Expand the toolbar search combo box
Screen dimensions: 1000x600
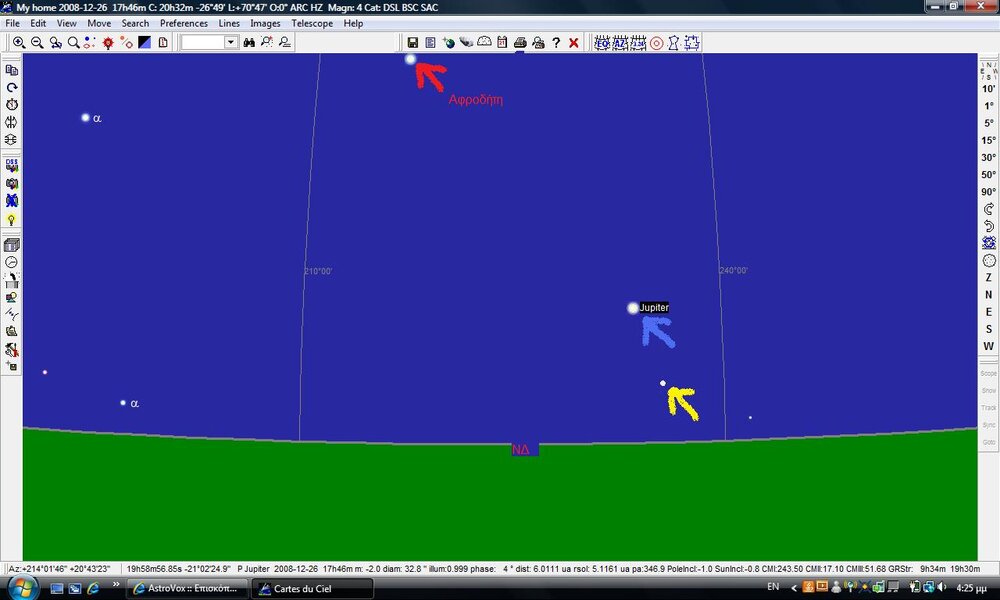(x=231, y=43)
